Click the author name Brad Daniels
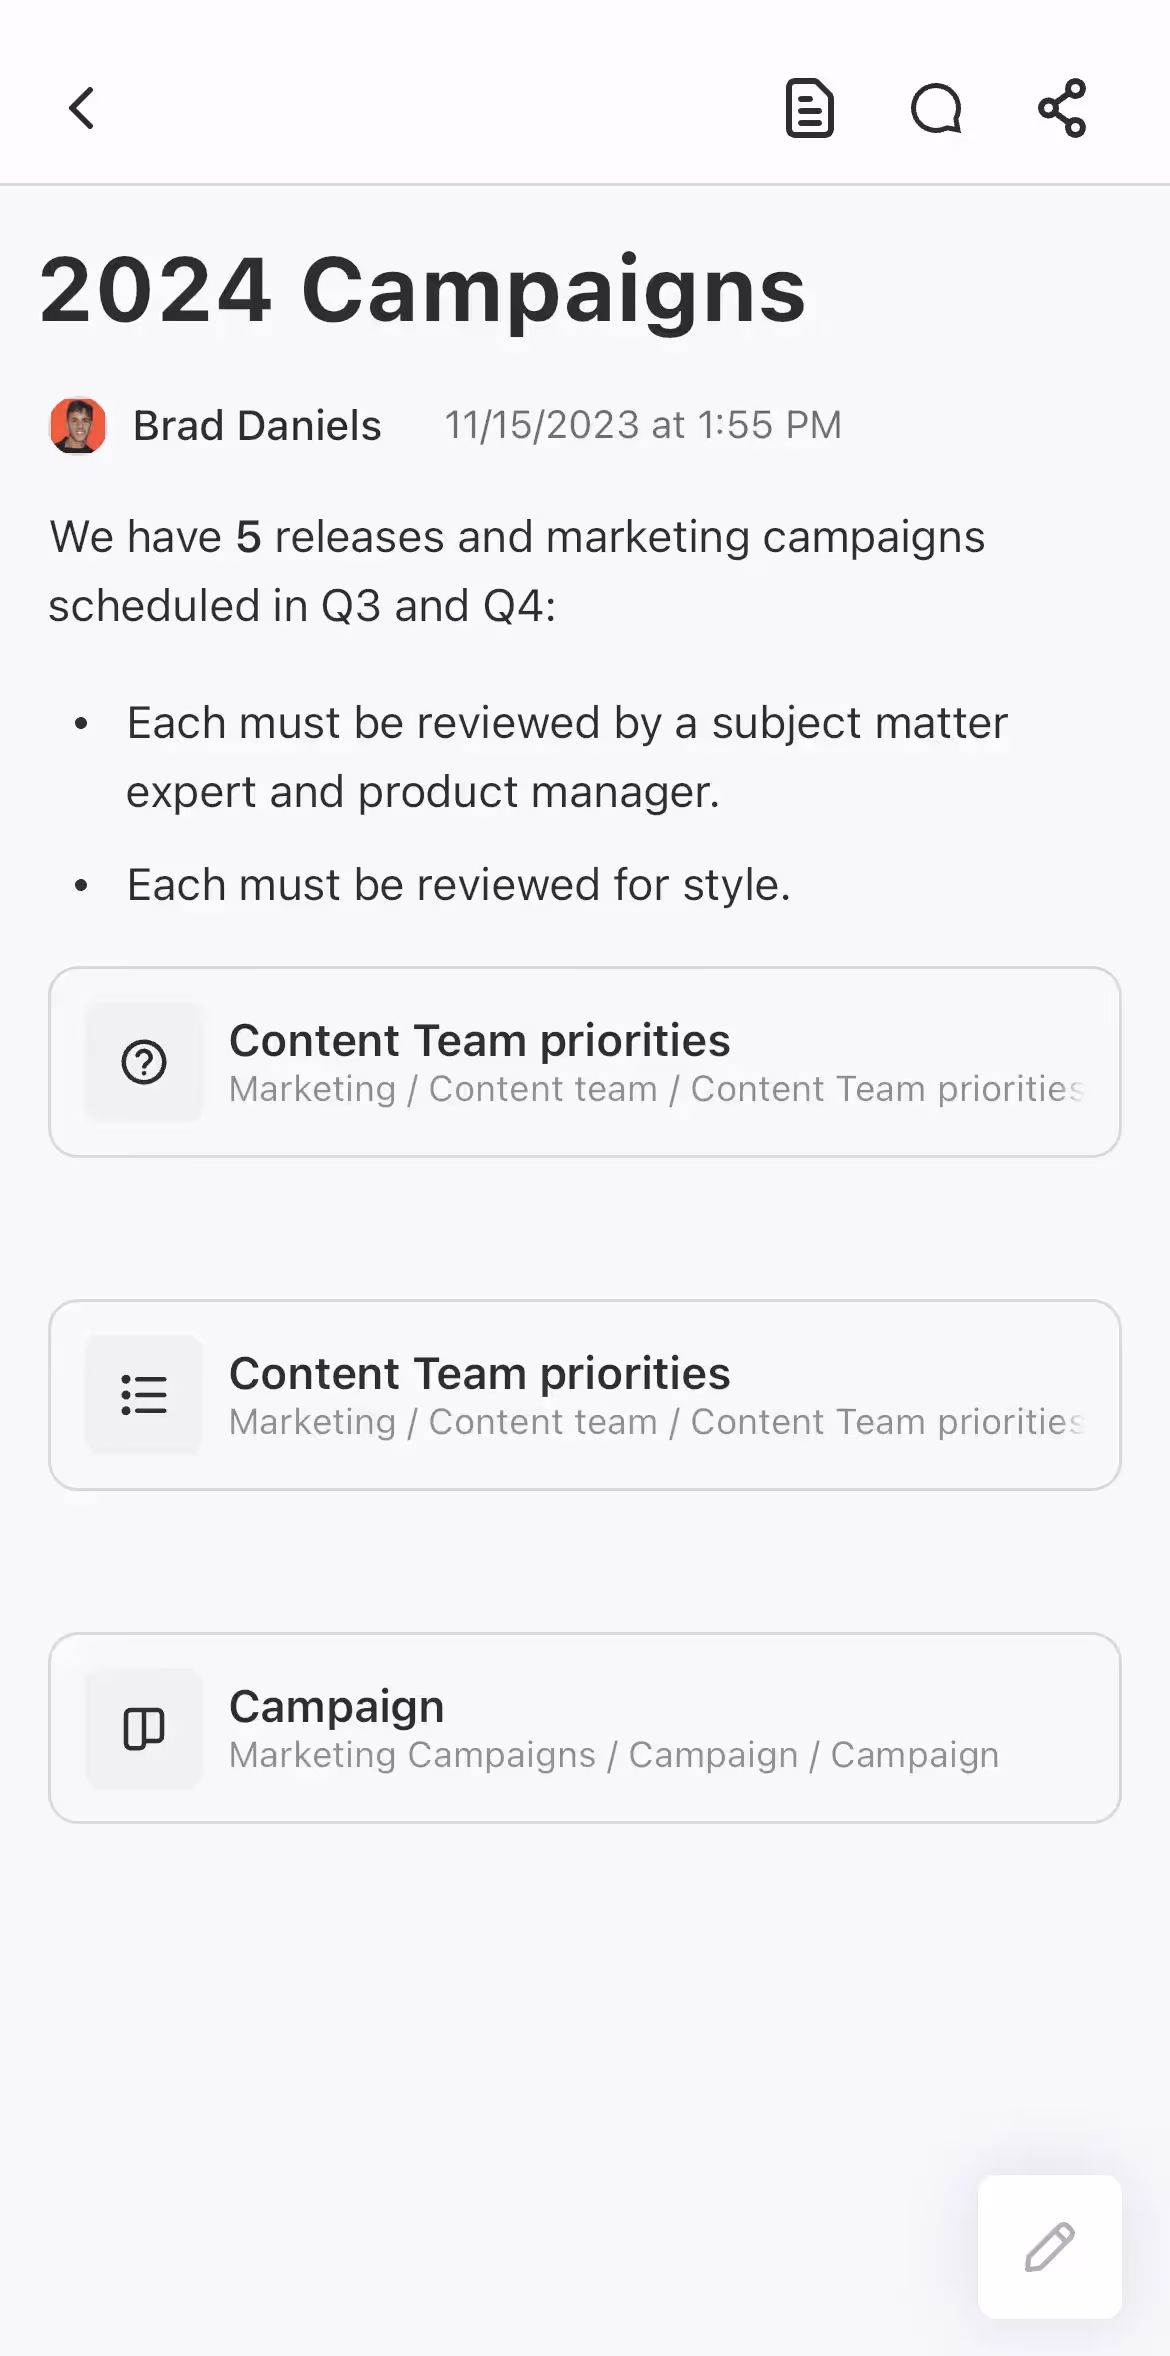This screenshot has height=2356, width=1170. pos(256,424)
